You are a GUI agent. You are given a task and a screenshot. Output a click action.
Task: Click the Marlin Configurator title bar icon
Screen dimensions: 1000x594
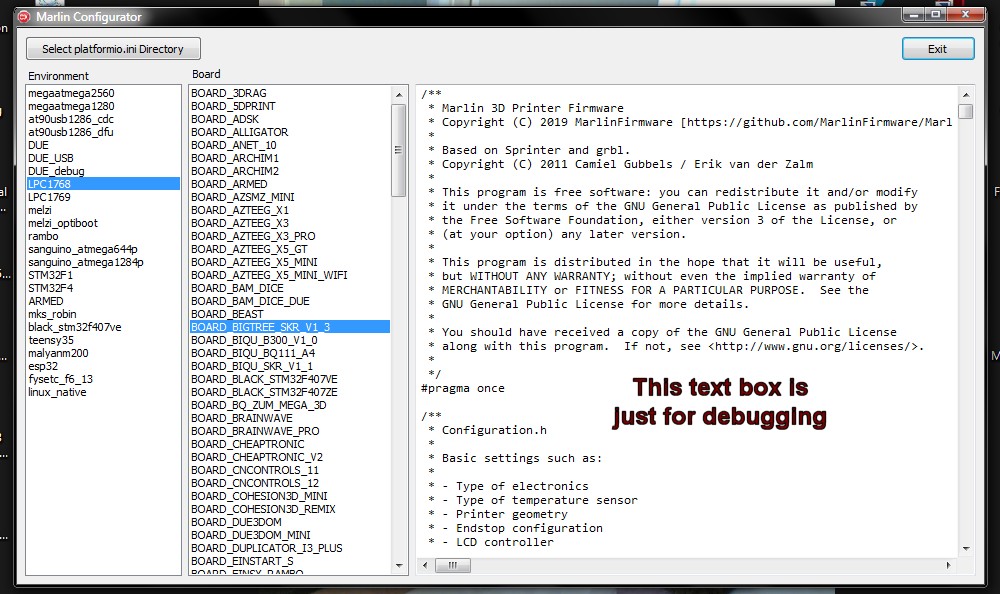(x=24, y=17)
